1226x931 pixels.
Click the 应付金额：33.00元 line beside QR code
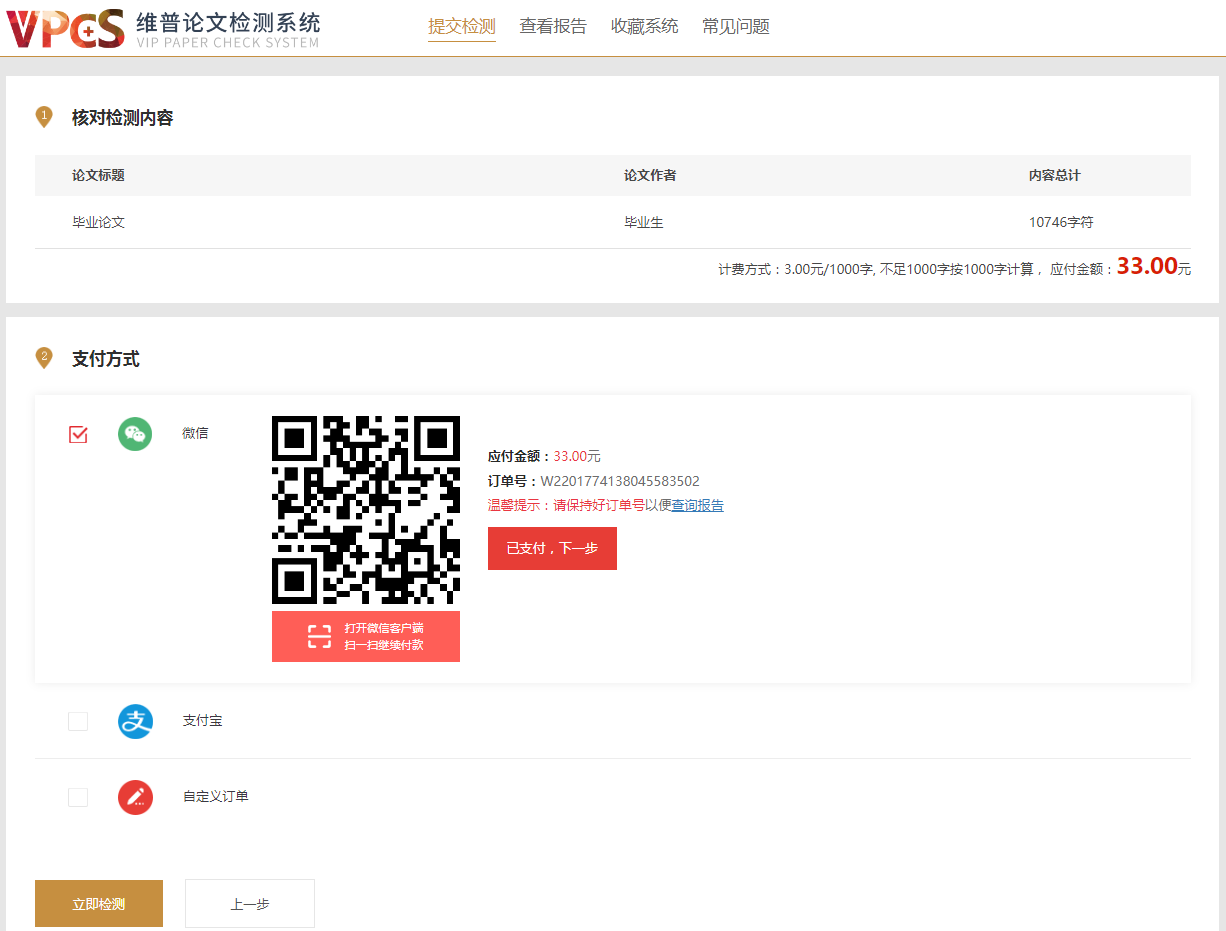coord(544,456)
